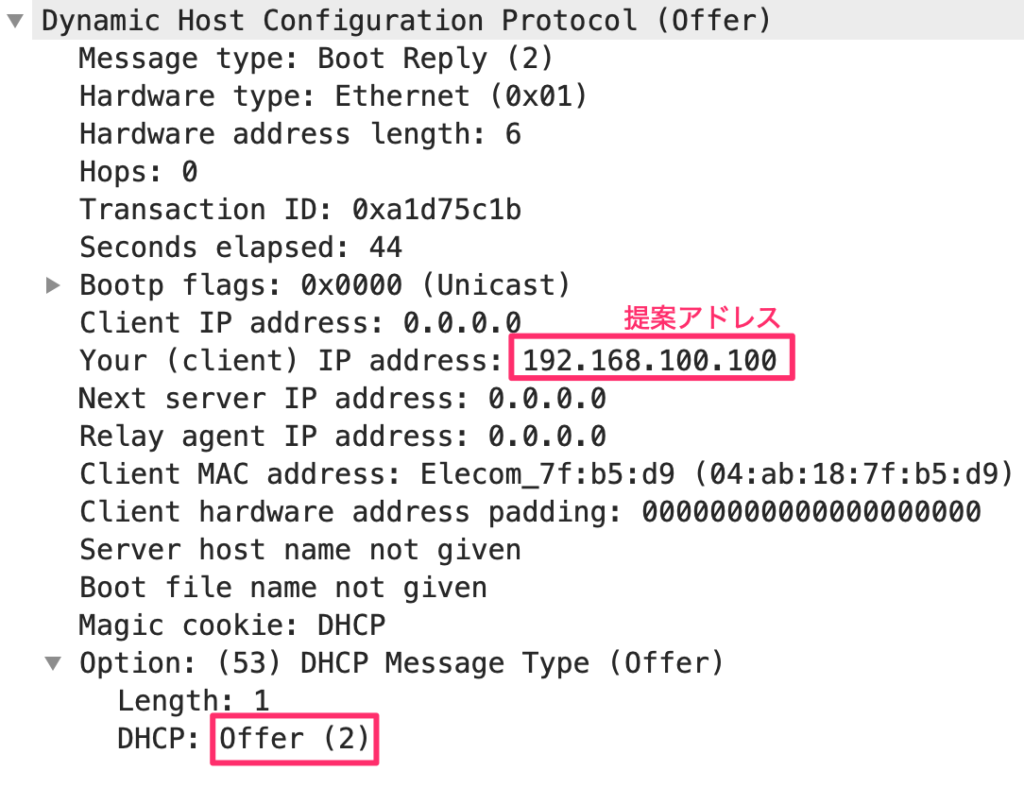Select the Transaction ID 0xa1d75c1b line

pos(300,210)
